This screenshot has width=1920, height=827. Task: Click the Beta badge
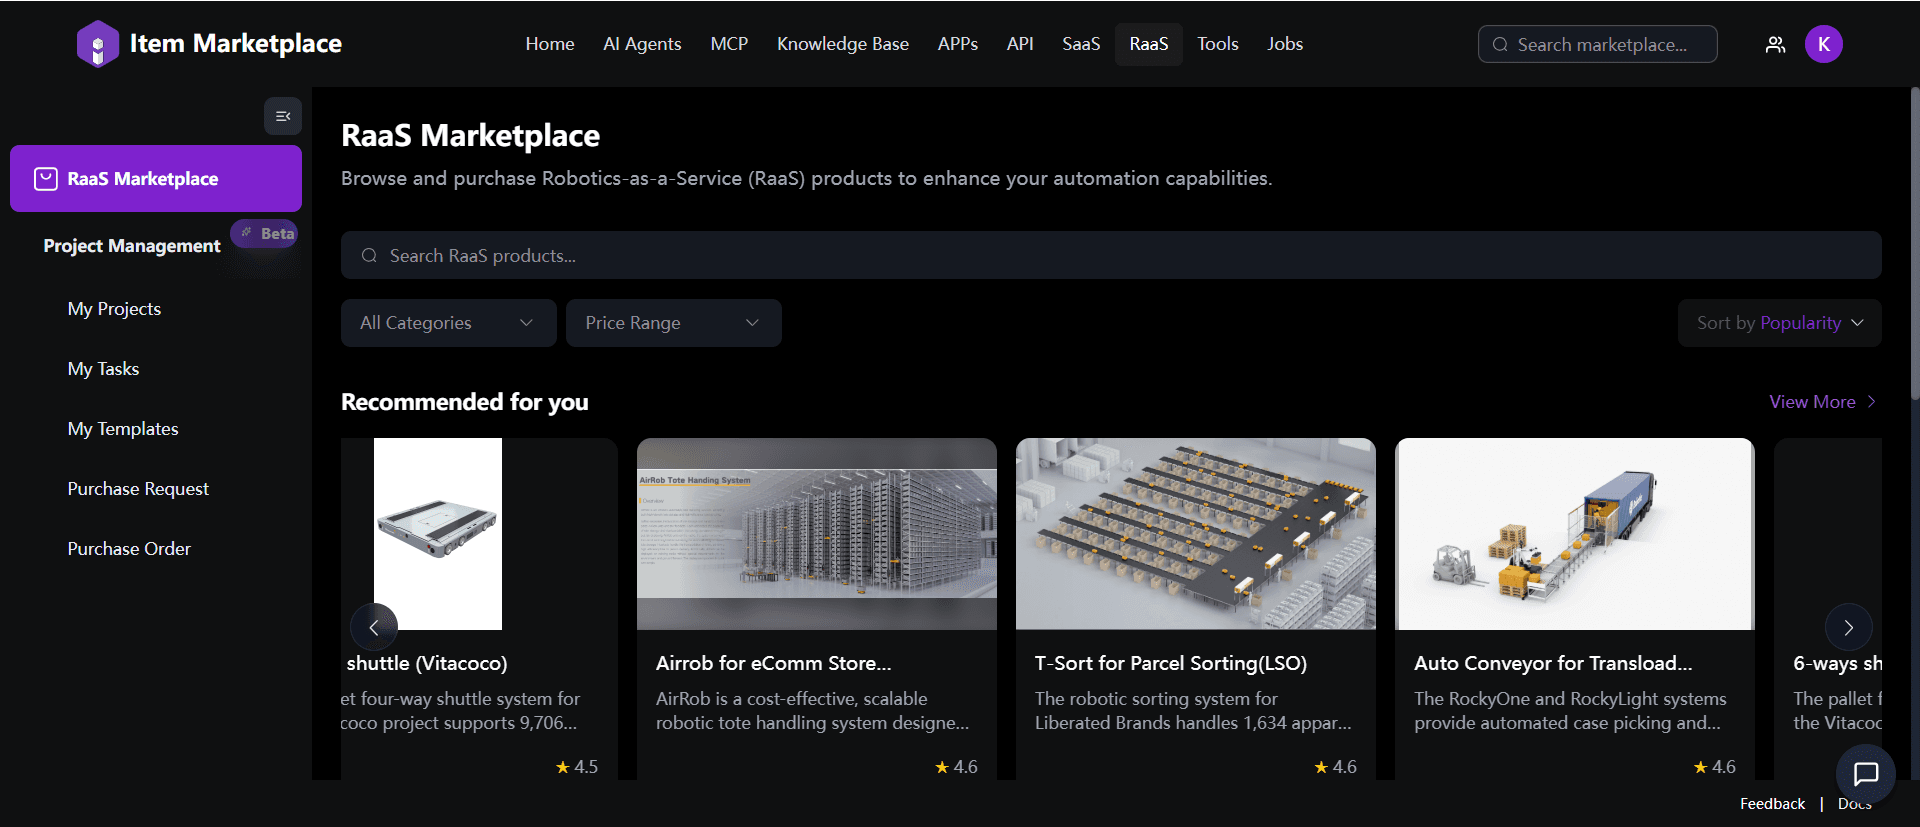(265, 233)
